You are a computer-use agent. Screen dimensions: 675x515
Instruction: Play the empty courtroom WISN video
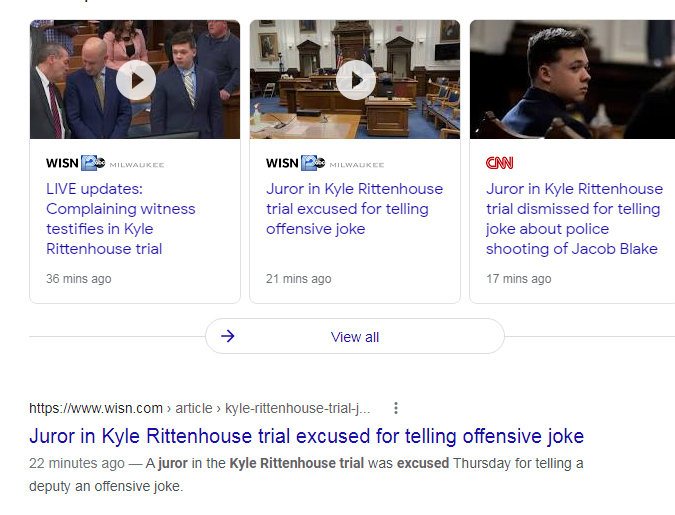tap(356, 80)
